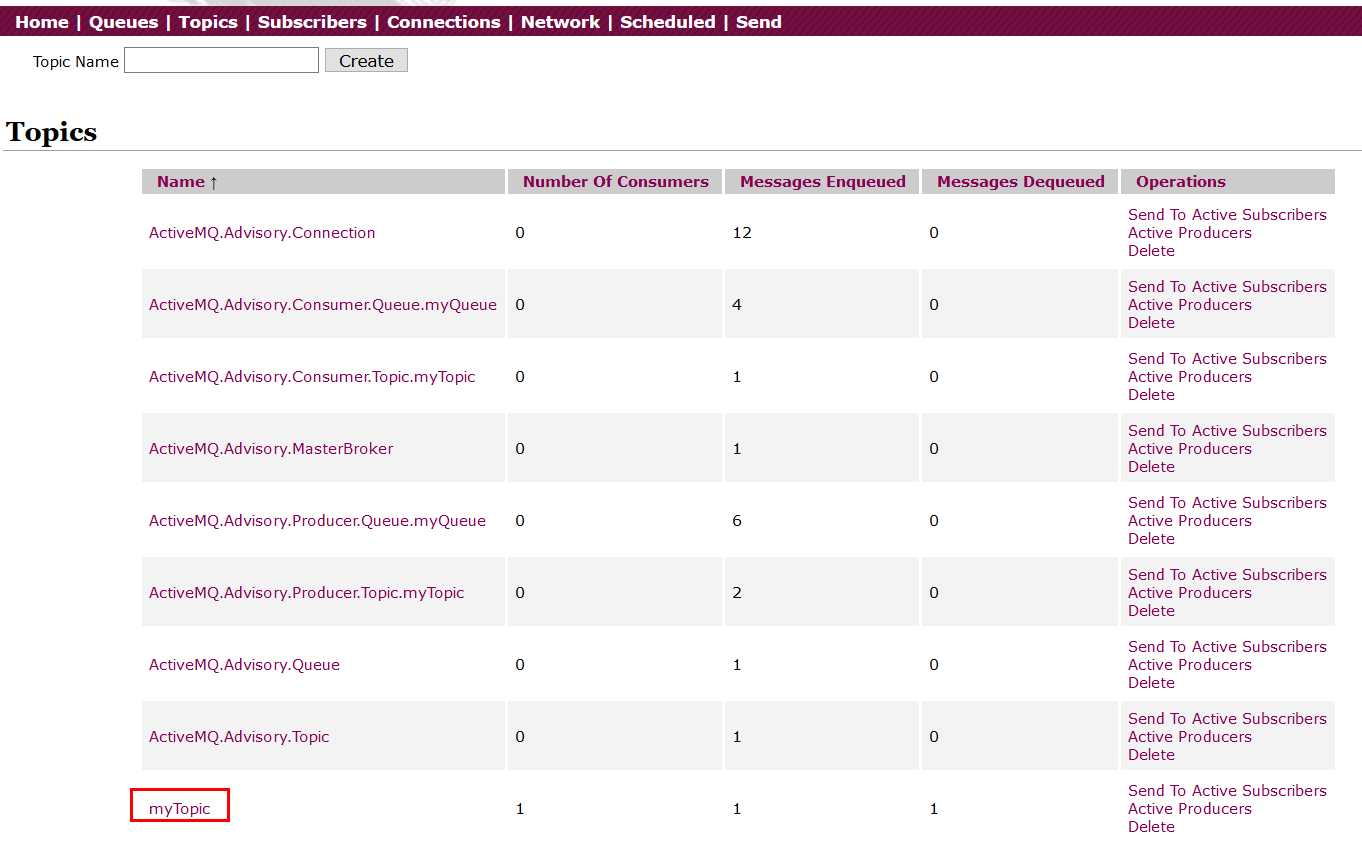Send To Active Subscribers for ActiveMQ.Advisory.Topic
The width and height of the screenshot is (1362, 864).
pos(1227,719)
